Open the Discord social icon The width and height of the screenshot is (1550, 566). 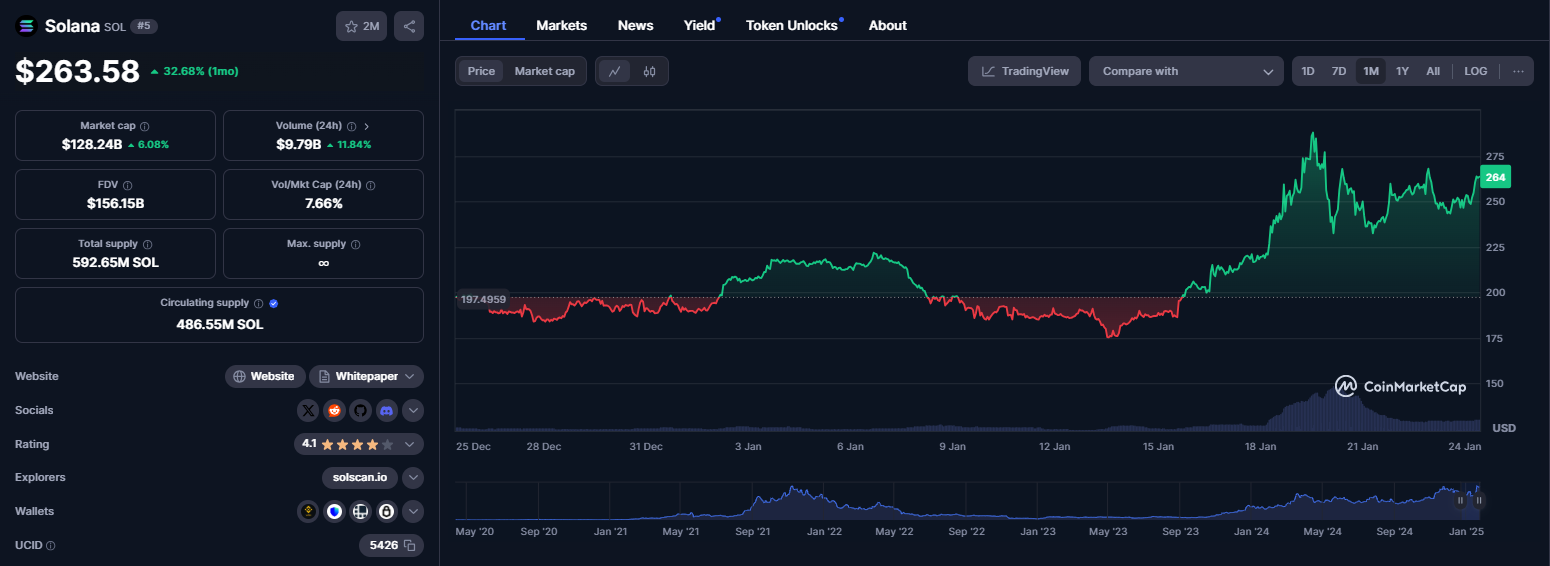[386, 410]
